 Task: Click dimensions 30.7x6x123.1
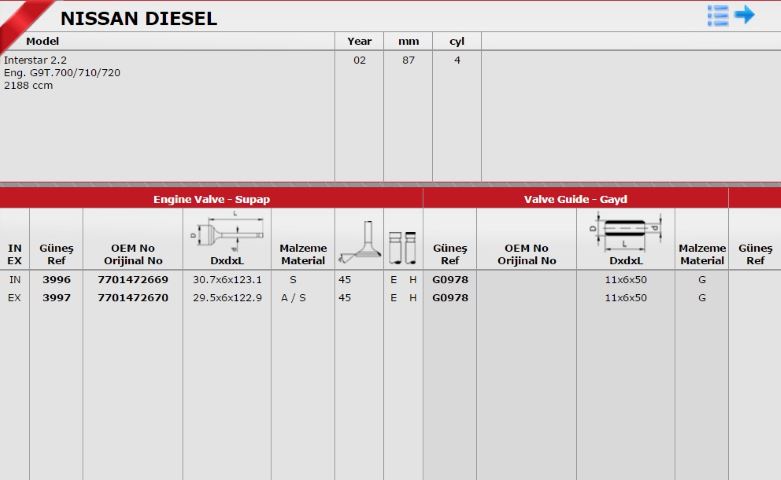[227, 279]
